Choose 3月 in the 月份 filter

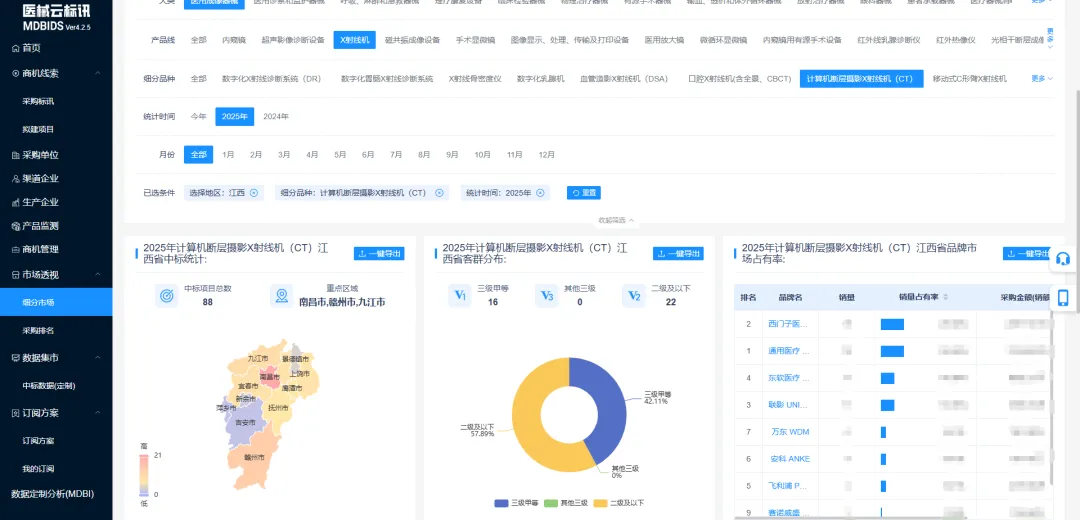(x=284, y=155)
